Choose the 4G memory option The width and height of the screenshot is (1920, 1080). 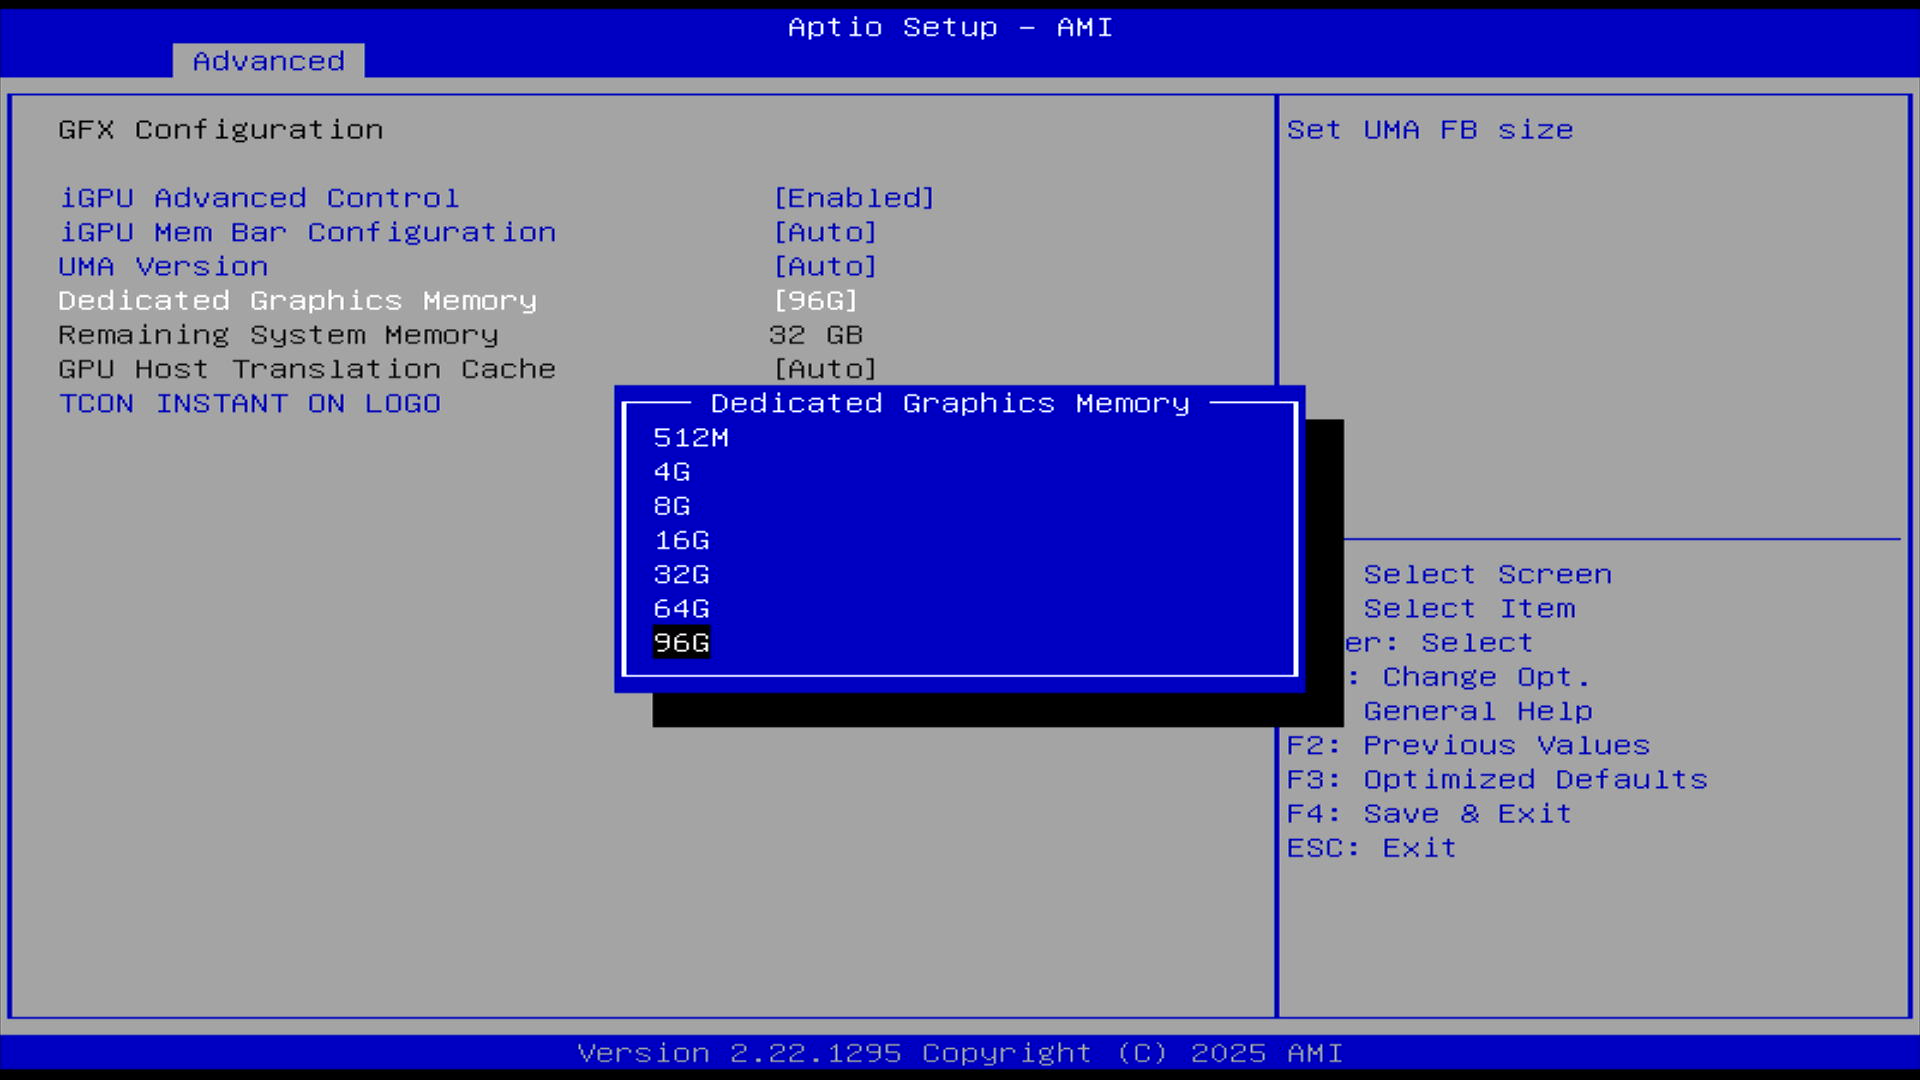[x=672, y=472]
